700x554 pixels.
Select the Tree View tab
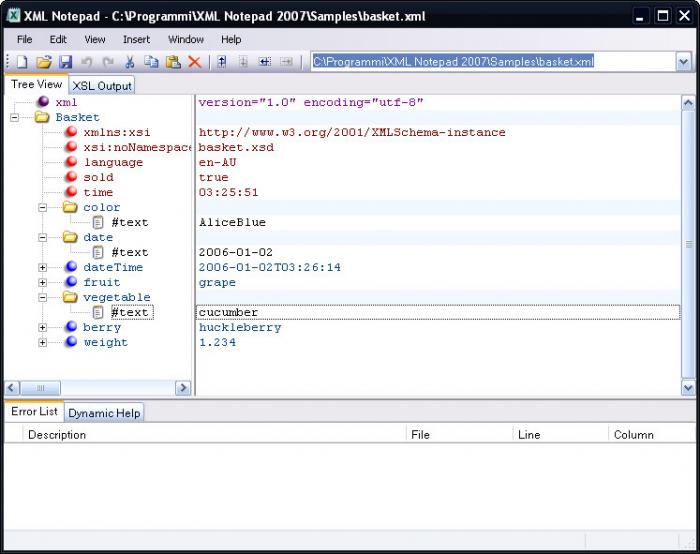tap(36, 84)
